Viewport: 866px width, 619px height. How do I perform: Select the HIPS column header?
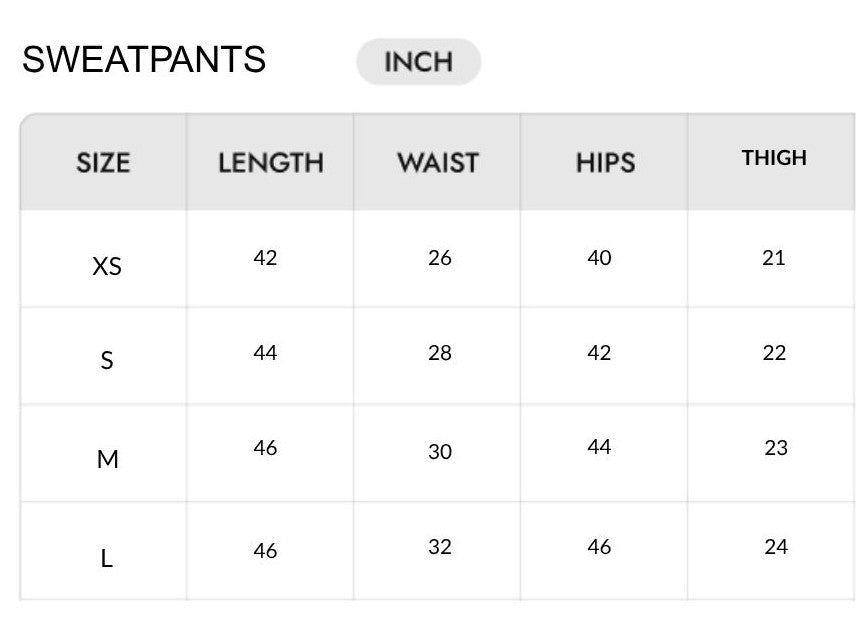pos(605,163)
